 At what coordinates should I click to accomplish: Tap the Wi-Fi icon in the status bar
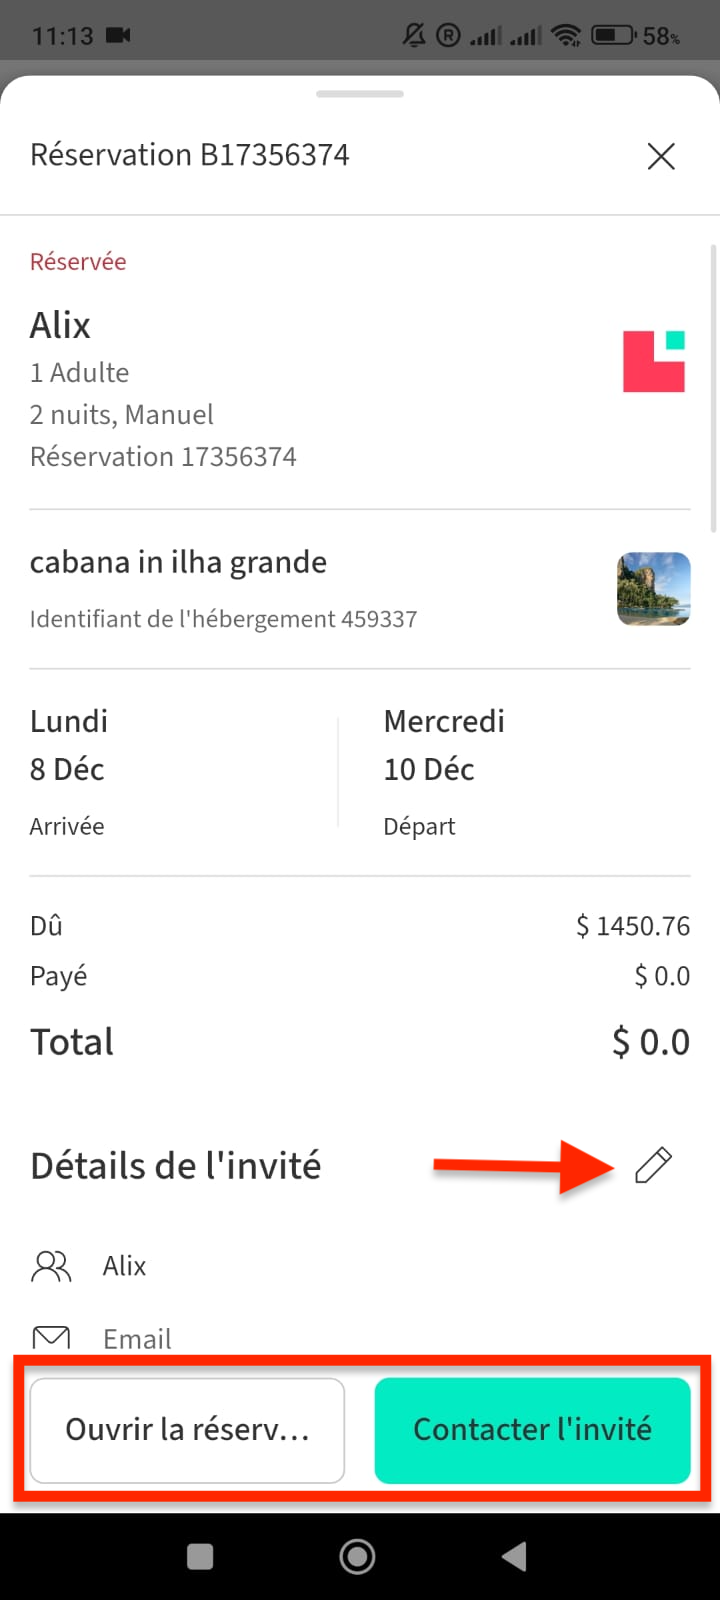[x=566, y=36]
